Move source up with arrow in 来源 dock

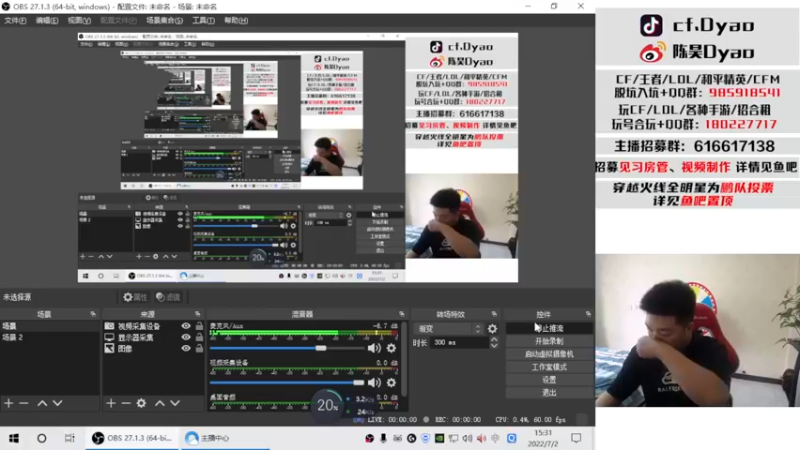point(160,403)
